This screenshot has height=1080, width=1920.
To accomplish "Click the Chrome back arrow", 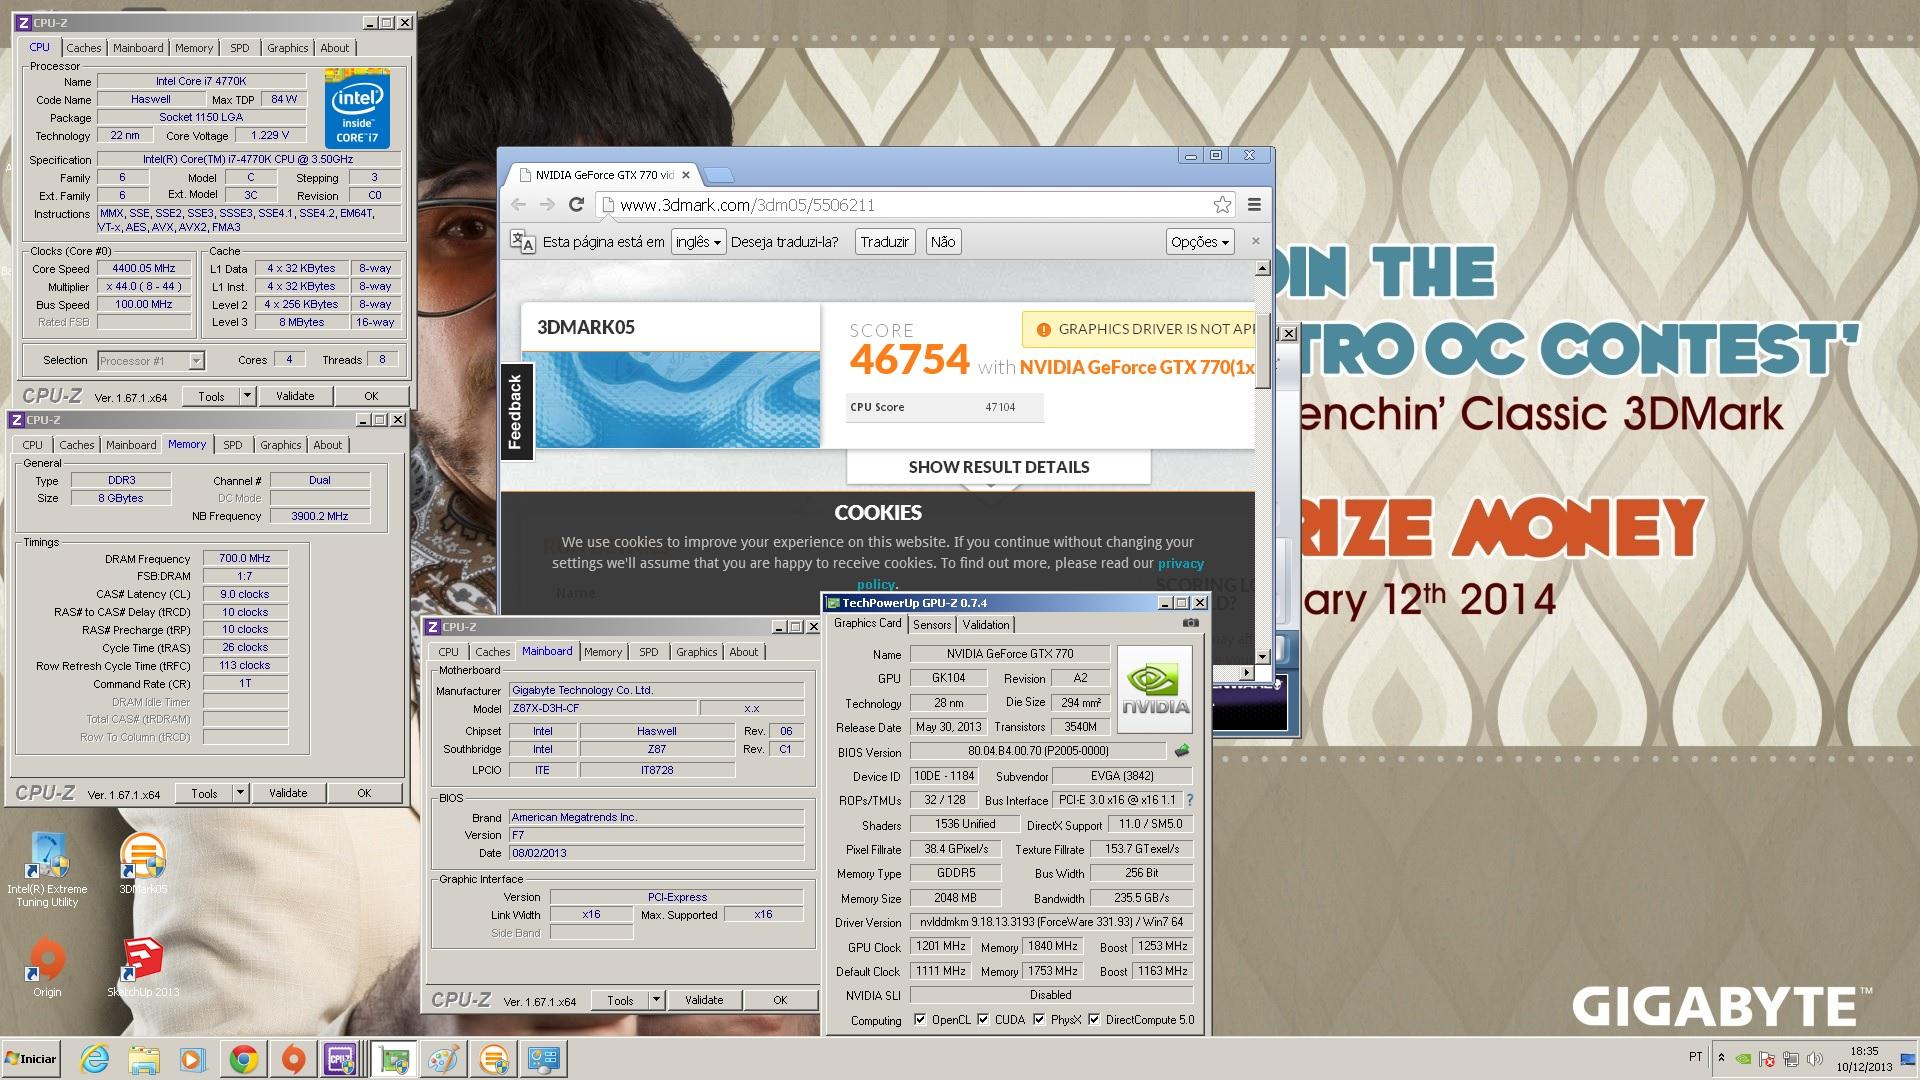I will click(x=518, y=204).
